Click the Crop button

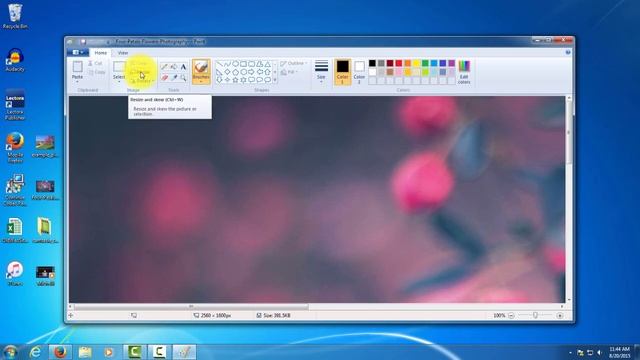click(139, 64)
